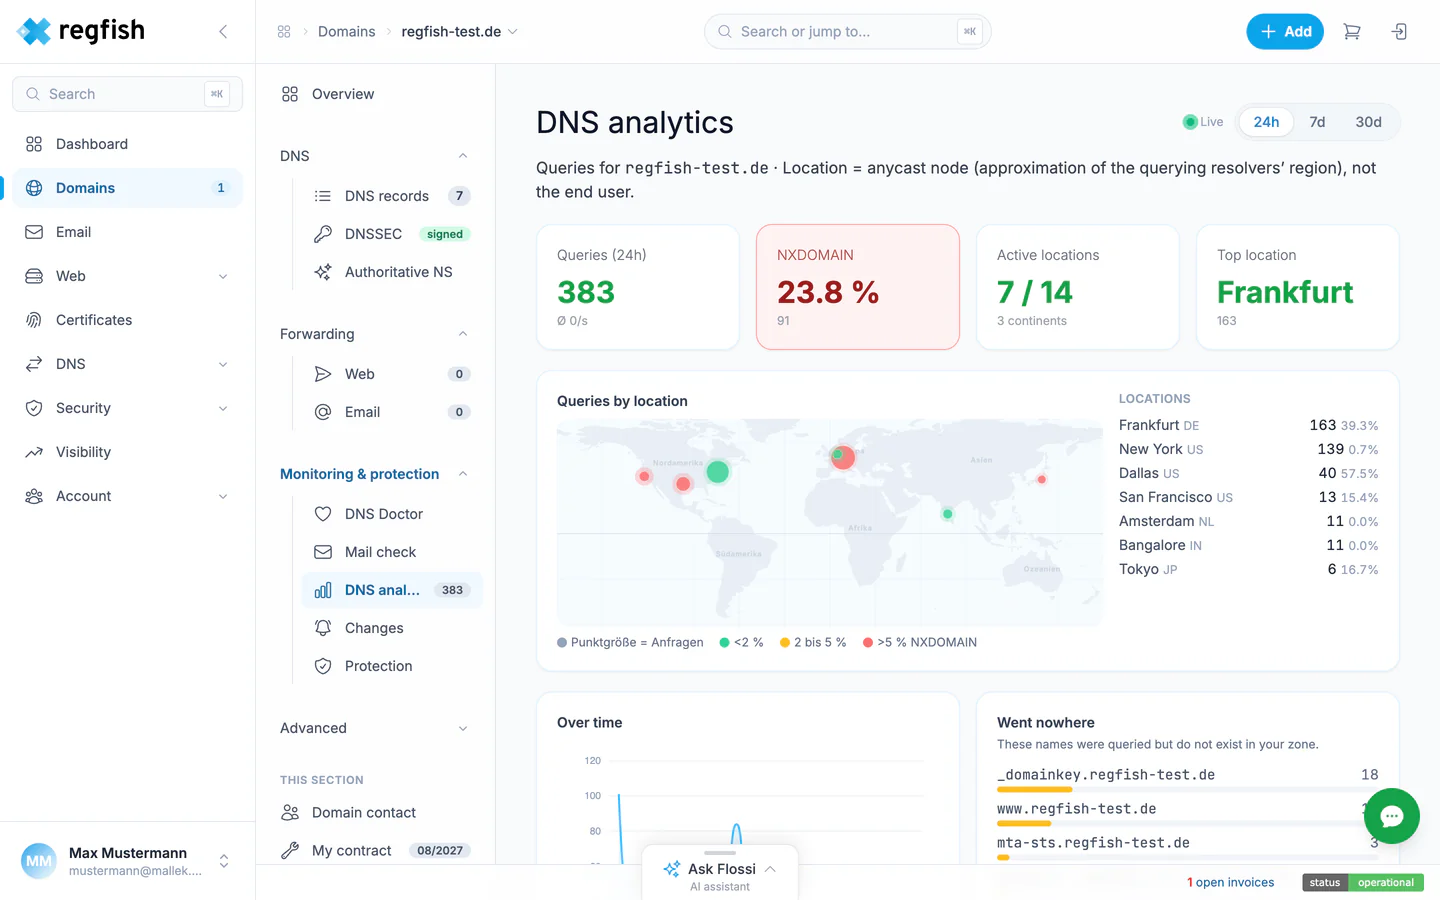Viewport: 1440px width, 900px height.
Task: Expand the Account menu chevron
Action: point(223,496)
